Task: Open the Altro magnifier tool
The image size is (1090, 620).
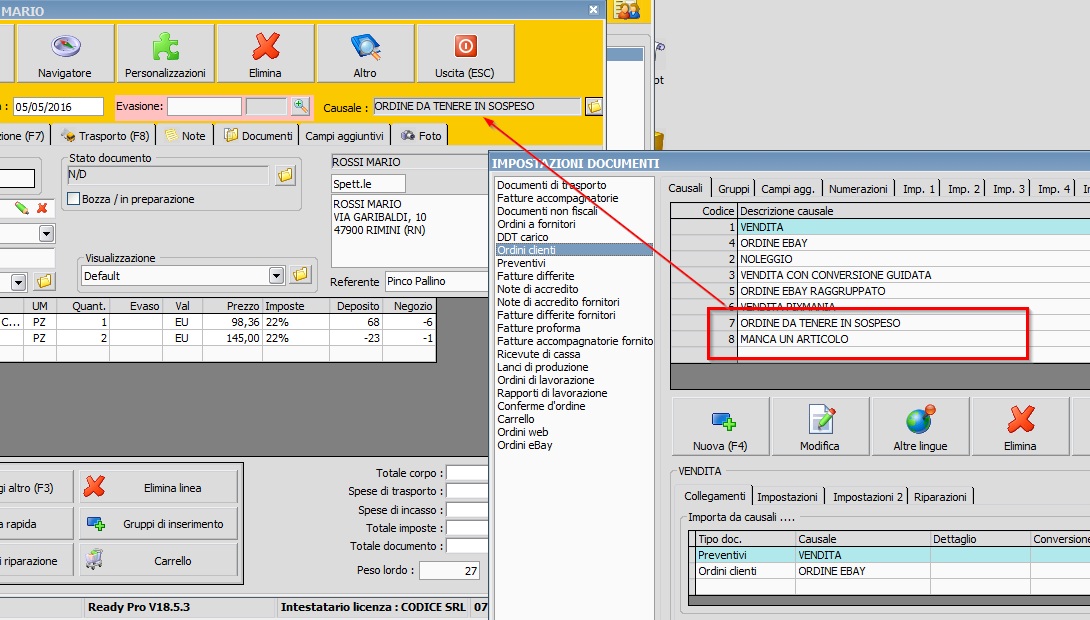Action: 365,54
